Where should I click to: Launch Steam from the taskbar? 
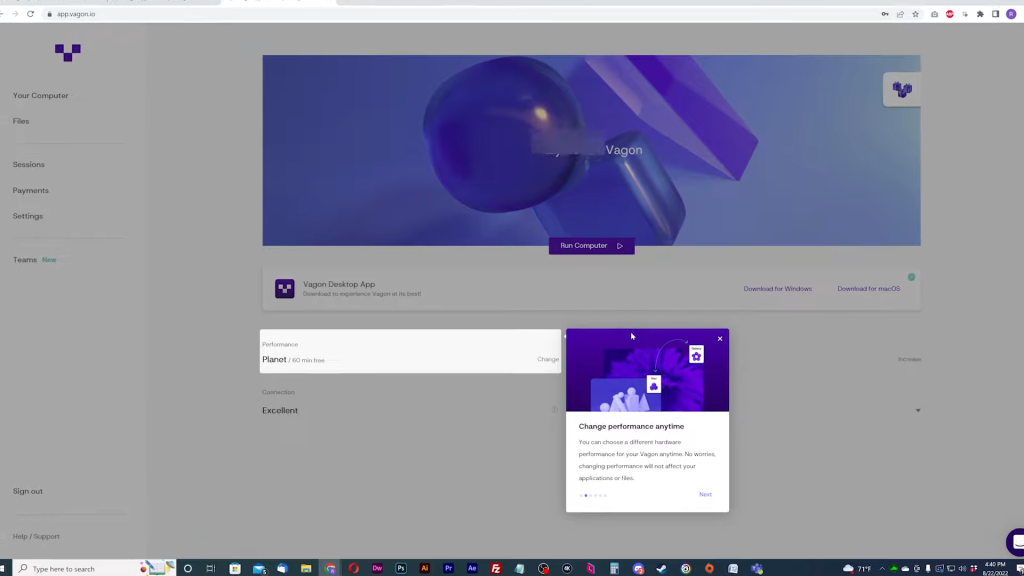pos(662,568)
